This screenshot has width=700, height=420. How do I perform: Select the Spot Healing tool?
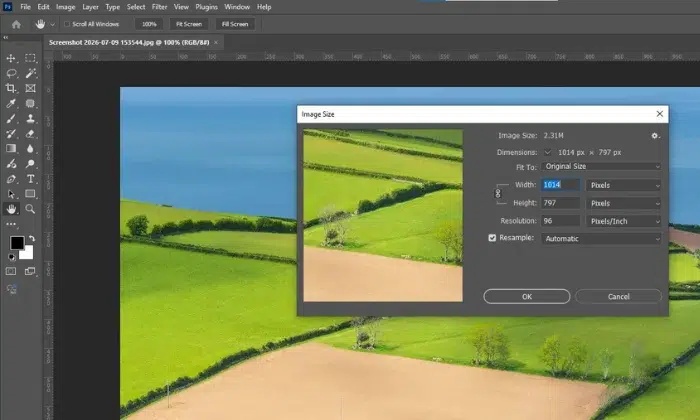tap(30, 104)
